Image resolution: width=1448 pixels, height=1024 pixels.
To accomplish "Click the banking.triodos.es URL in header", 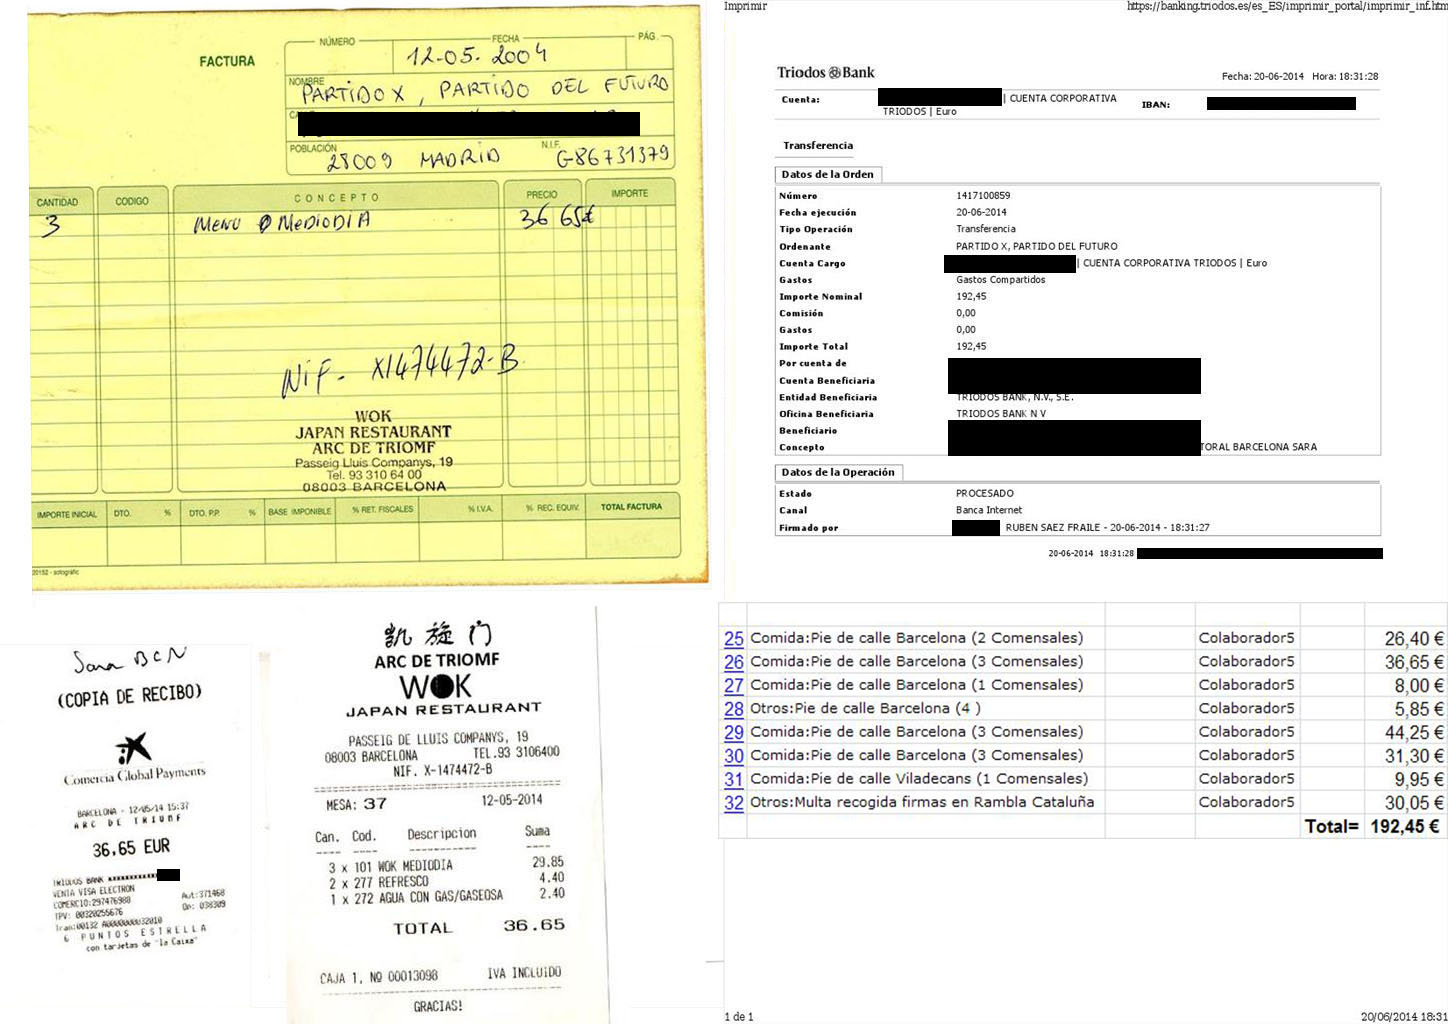I will (1287, 6).
